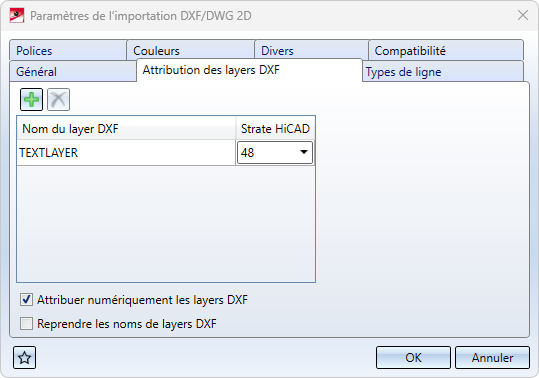Go to the Compatibilité tab
The image size is (539, 378).
(x=446, y=51)
